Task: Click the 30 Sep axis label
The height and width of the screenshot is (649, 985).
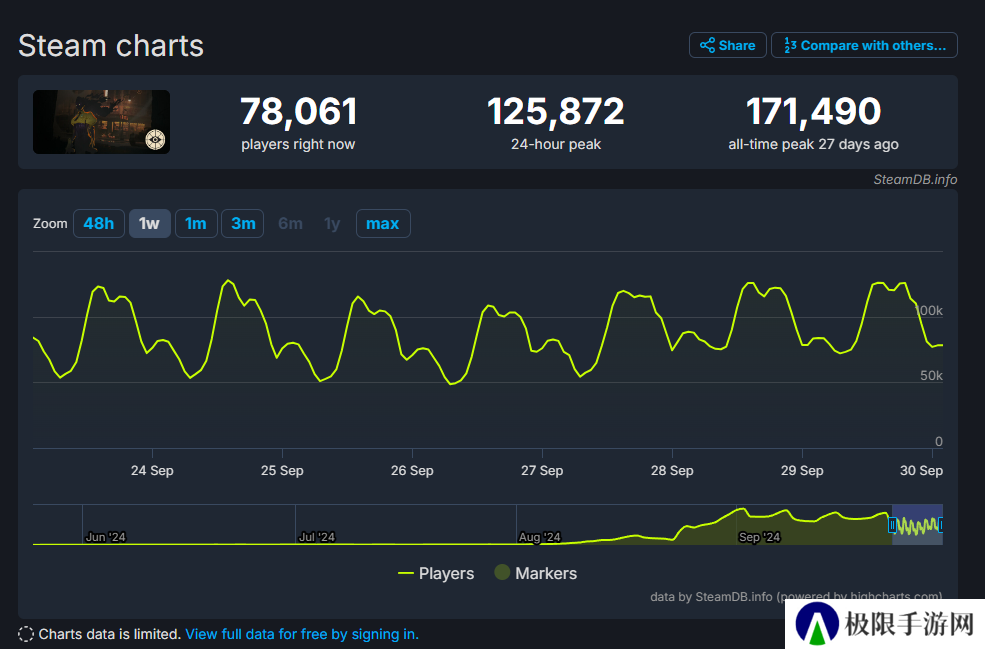Action: (x=921, y=471)
